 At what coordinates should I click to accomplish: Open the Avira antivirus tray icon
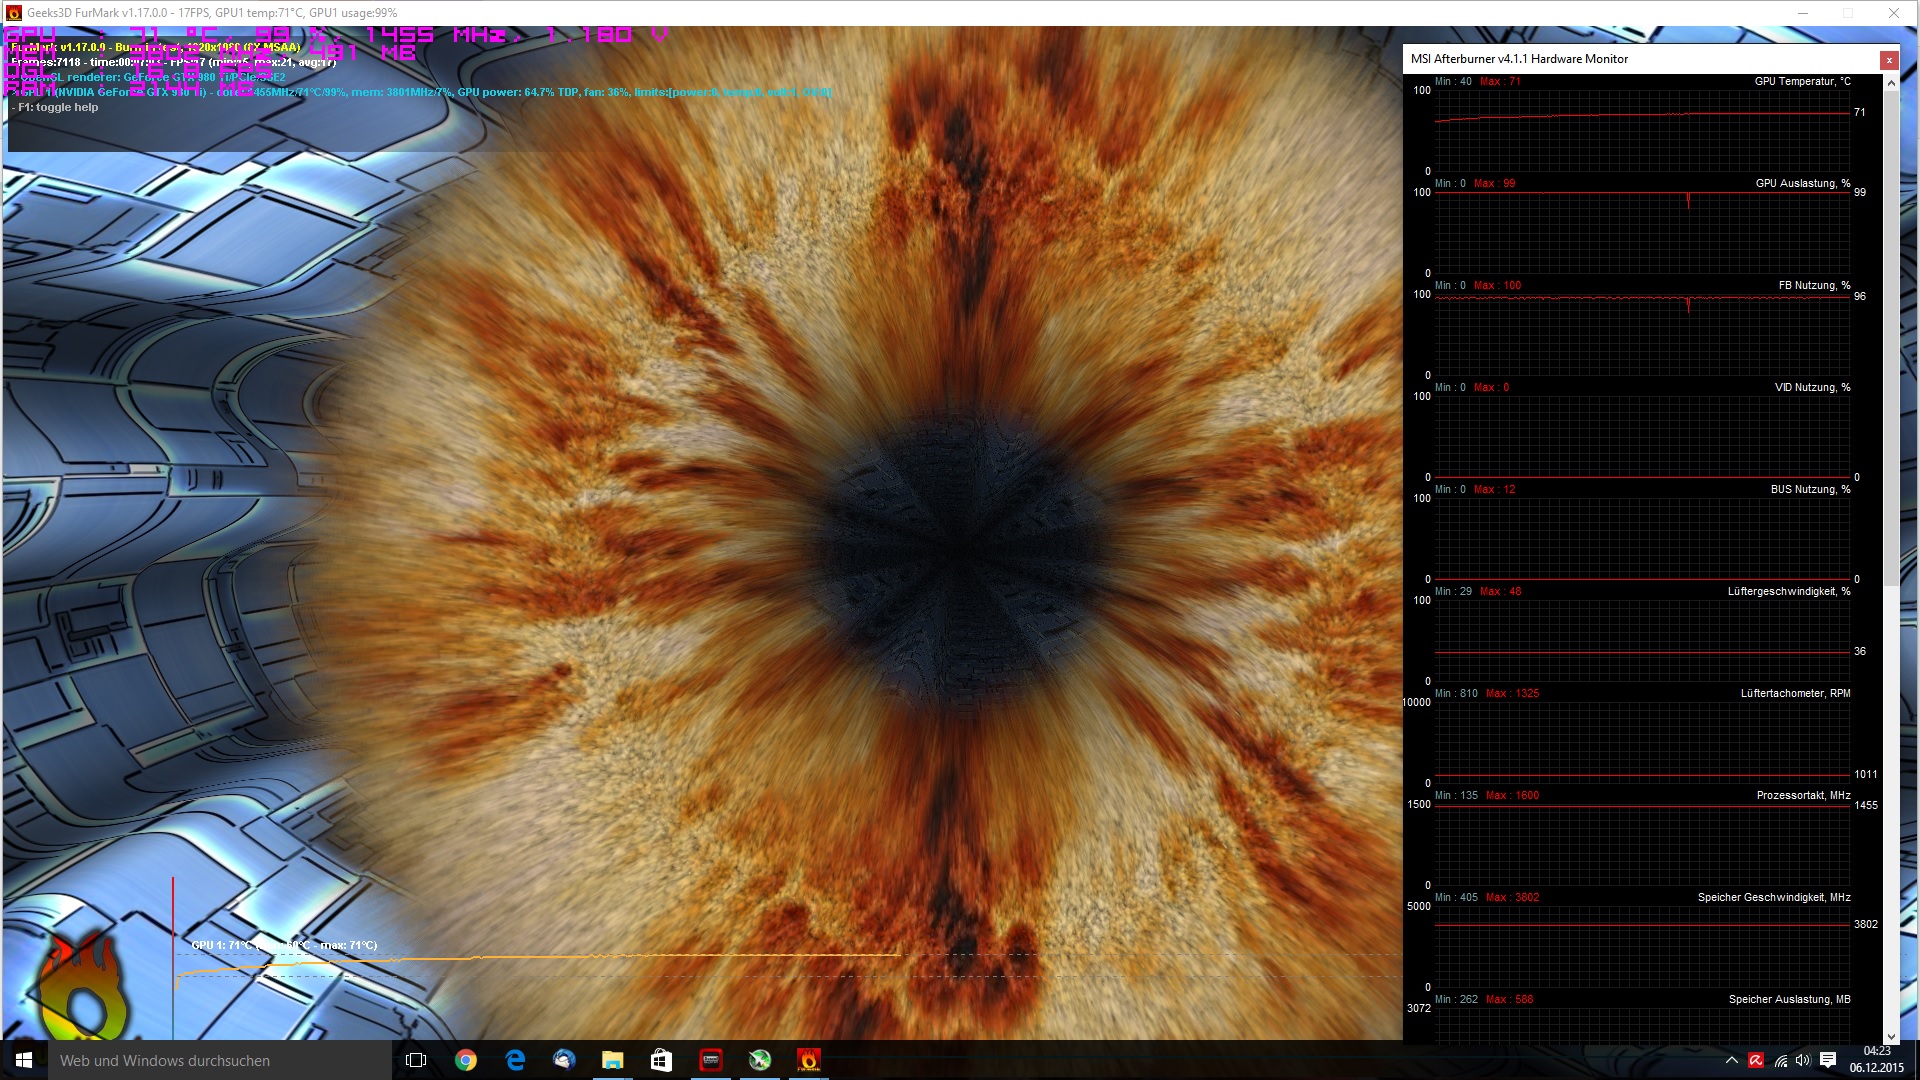[x=1756, y=1061]
